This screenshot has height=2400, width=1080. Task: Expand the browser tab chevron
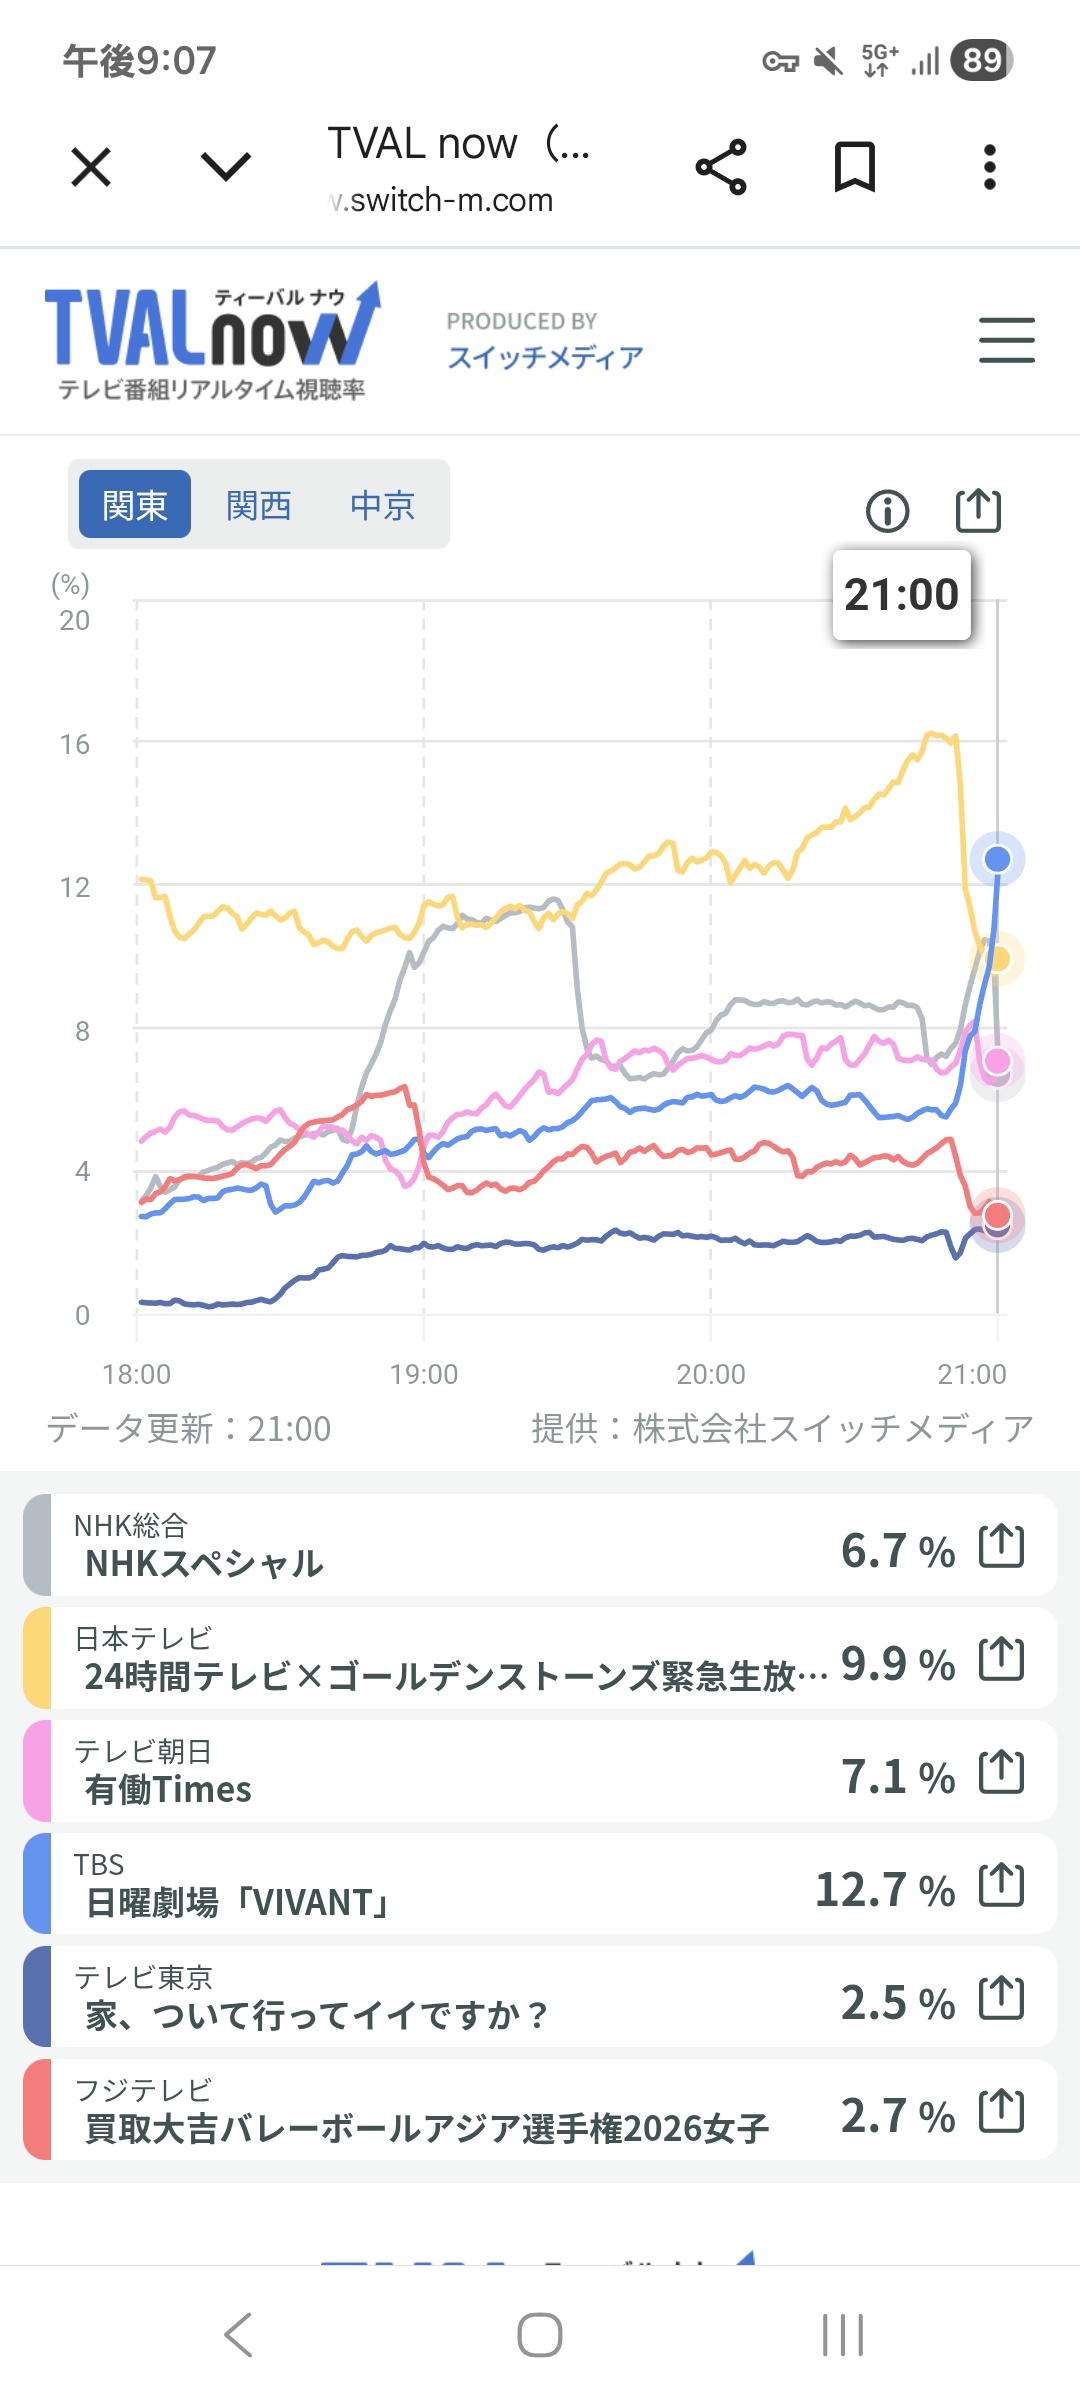coord(226,166)
